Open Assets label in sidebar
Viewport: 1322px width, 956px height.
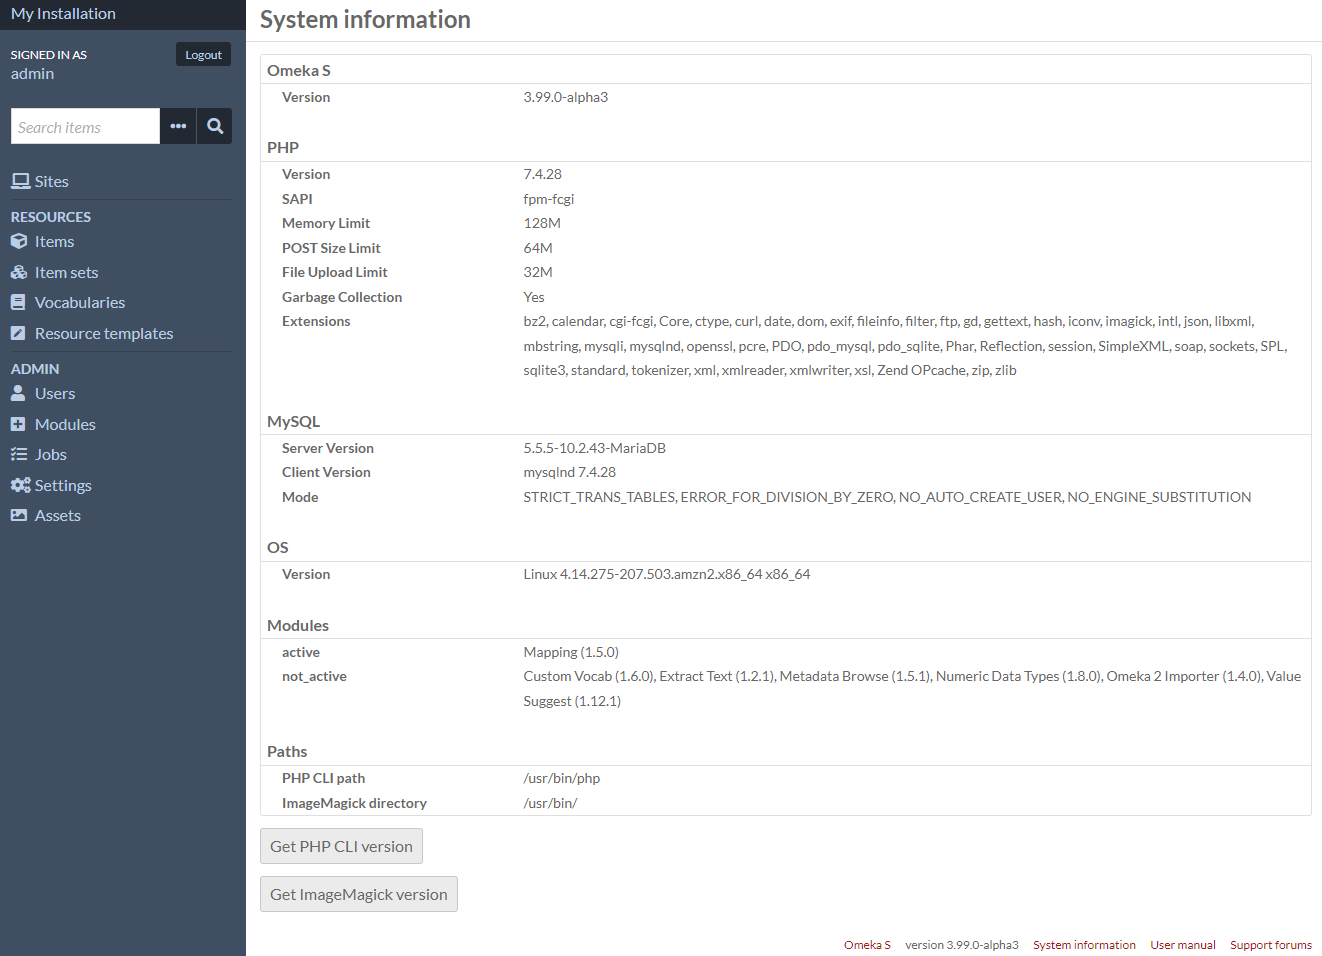[58, 515]
